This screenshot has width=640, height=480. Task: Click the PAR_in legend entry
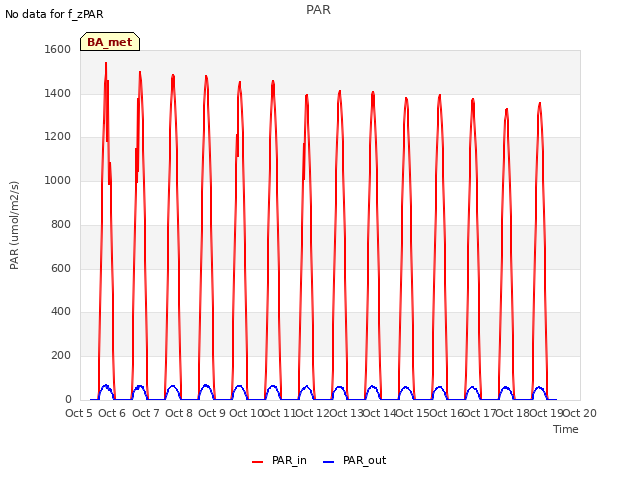coord(279,460)
